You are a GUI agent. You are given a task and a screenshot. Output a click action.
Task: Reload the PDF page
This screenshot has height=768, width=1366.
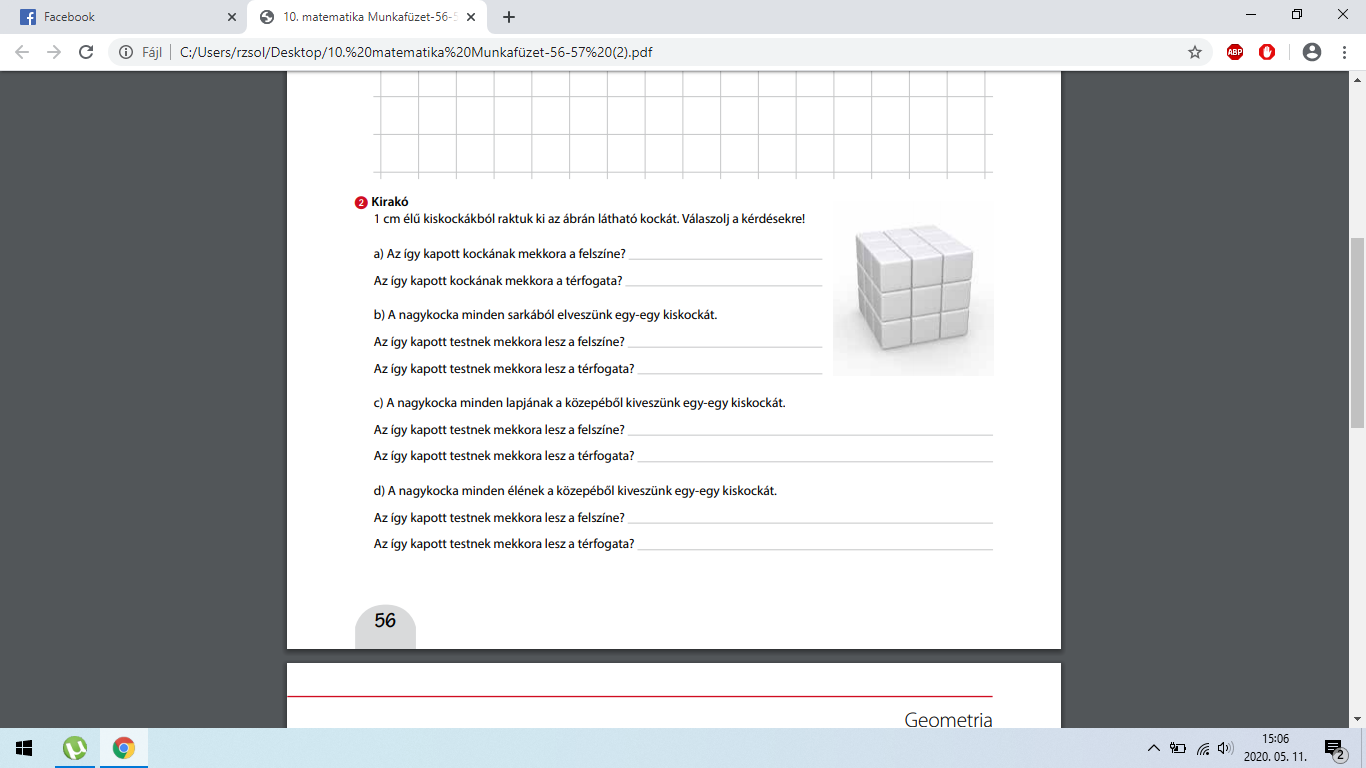pyautogui.click(x=86, y=52)
